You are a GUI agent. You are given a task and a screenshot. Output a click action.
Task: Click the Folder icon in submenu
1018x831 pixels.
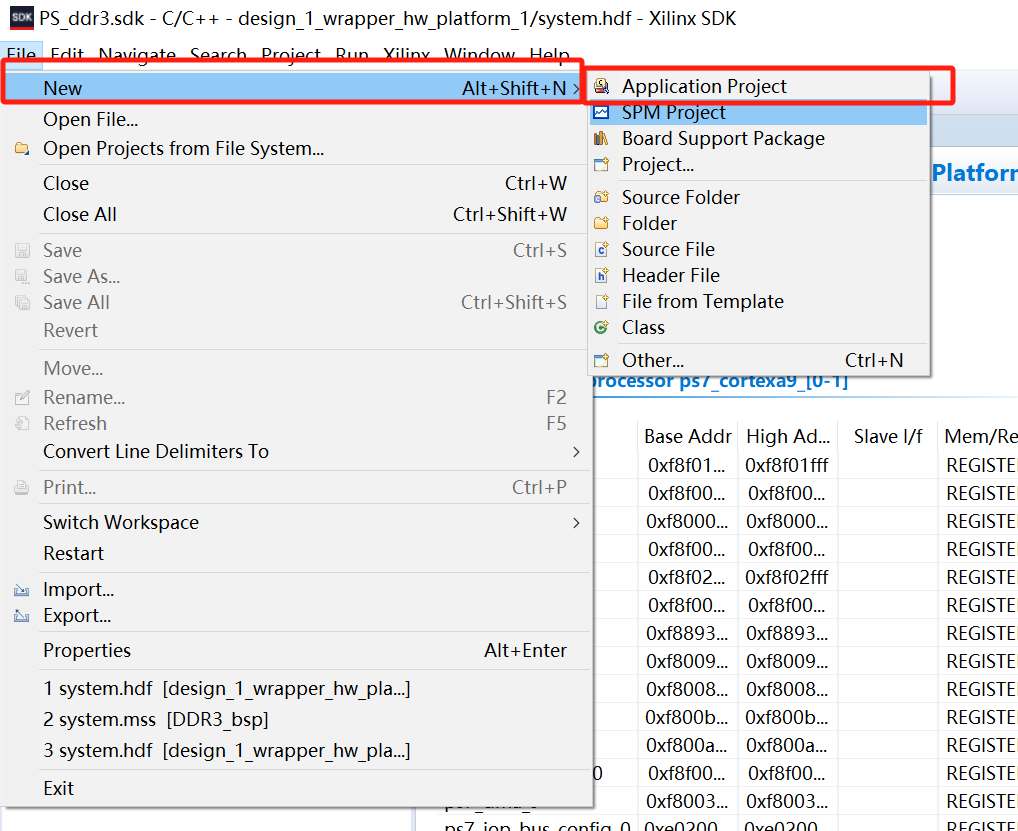coord(602,223)
